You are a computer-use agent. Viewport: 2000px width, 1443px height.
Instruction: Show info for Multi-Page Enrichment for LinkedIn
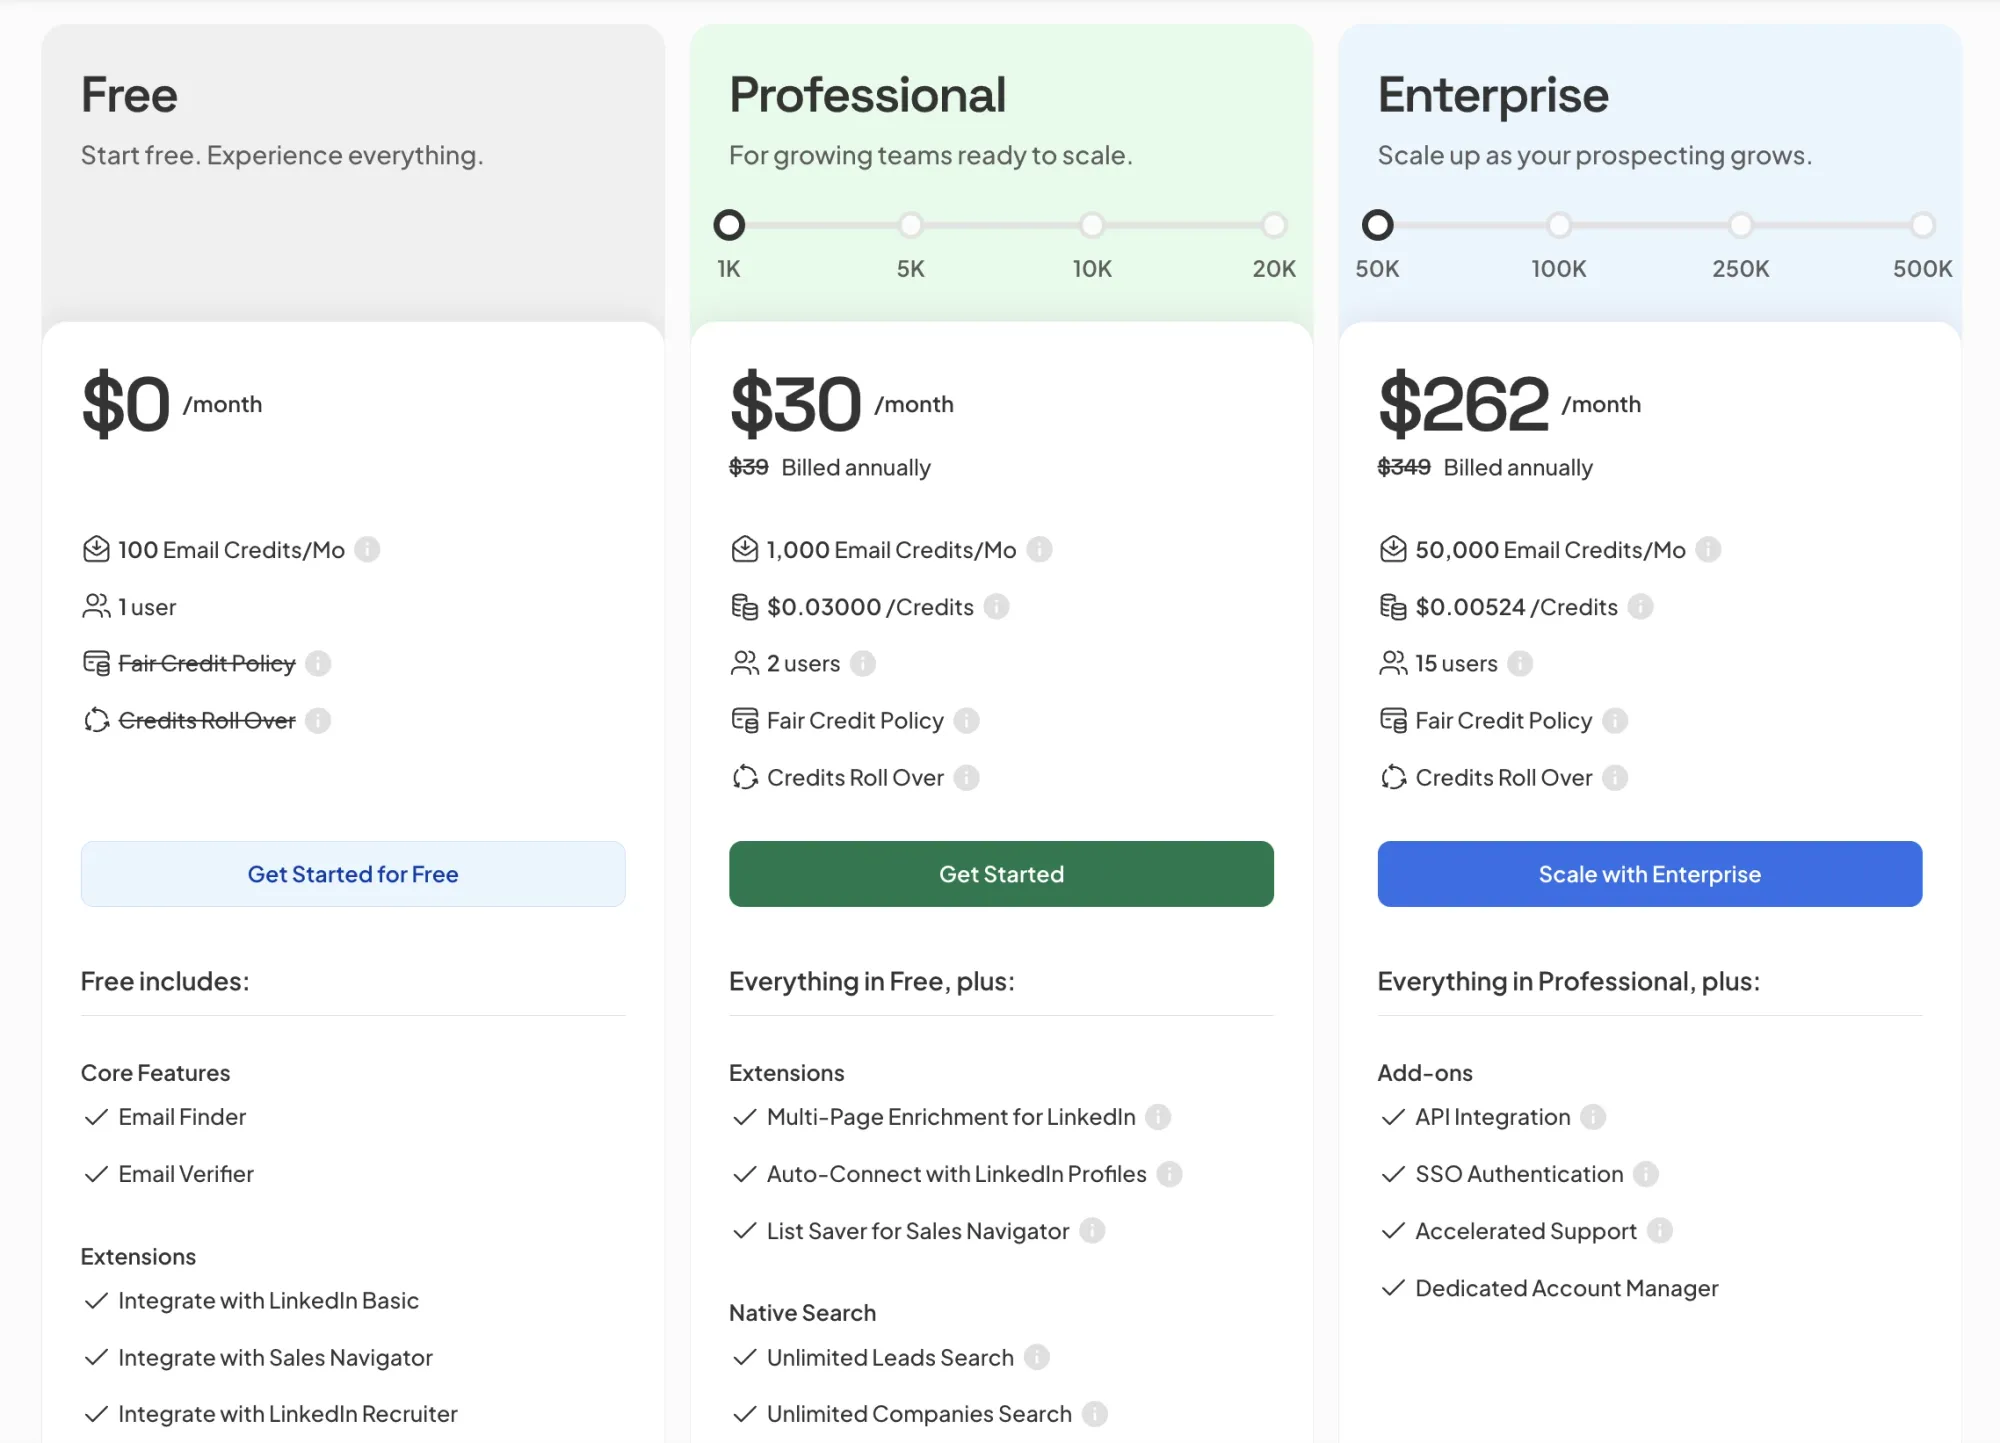click(1159, 1117)
